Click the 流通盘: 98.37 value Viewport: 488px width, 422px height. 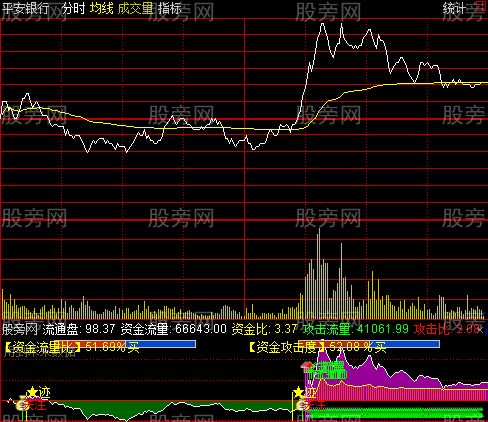[x=79, y=329]
